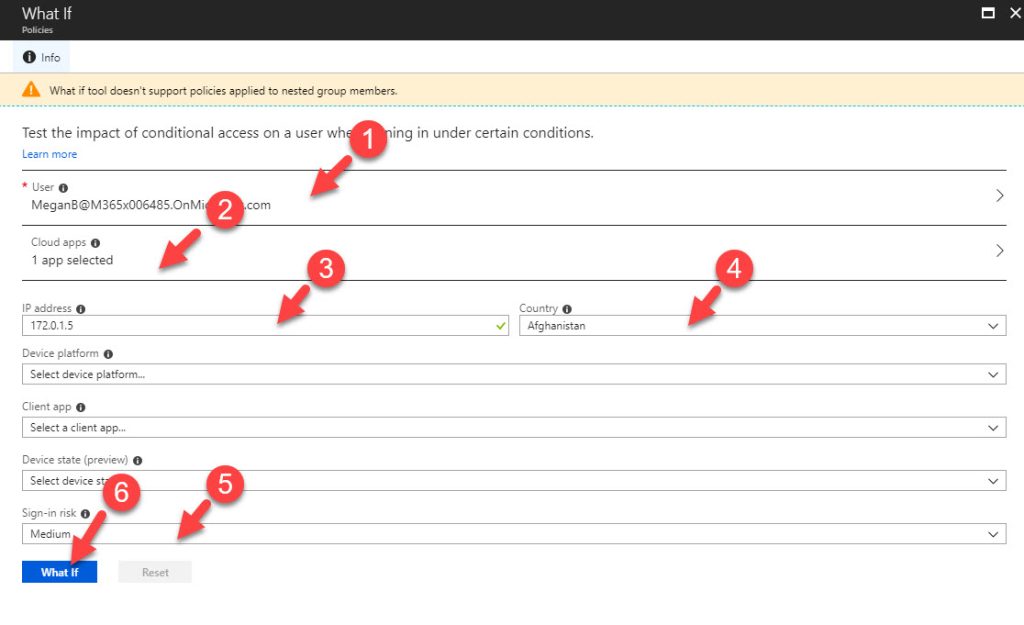
Task: Expand the Cloud apps selection row
Action: tap(999, 251)
